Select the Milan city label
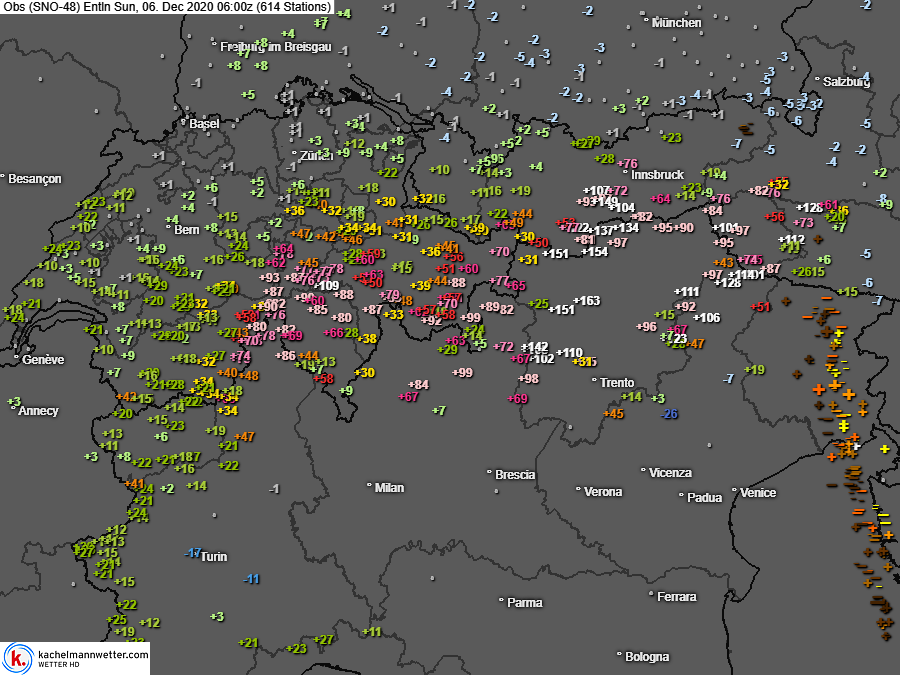900x675 pixels. point(389,487)
